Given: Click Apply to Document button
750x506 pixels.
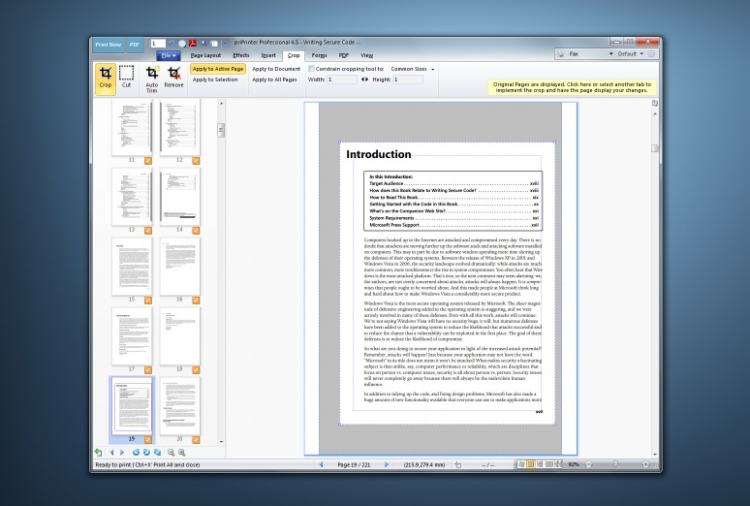Looking at the screenshot, I should [276, 68].
